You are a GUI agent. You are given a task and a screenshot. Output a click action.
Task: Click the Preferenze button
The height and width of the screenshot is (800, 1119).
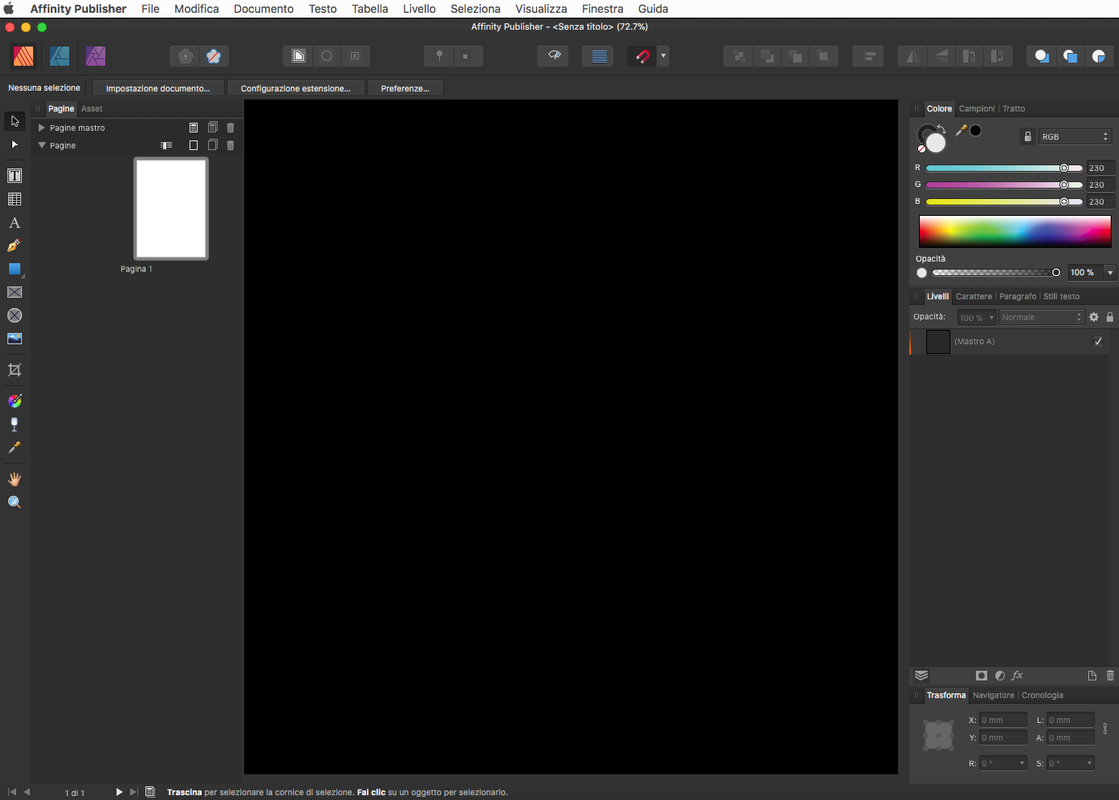pyautogui.click(x=405, y=88)
